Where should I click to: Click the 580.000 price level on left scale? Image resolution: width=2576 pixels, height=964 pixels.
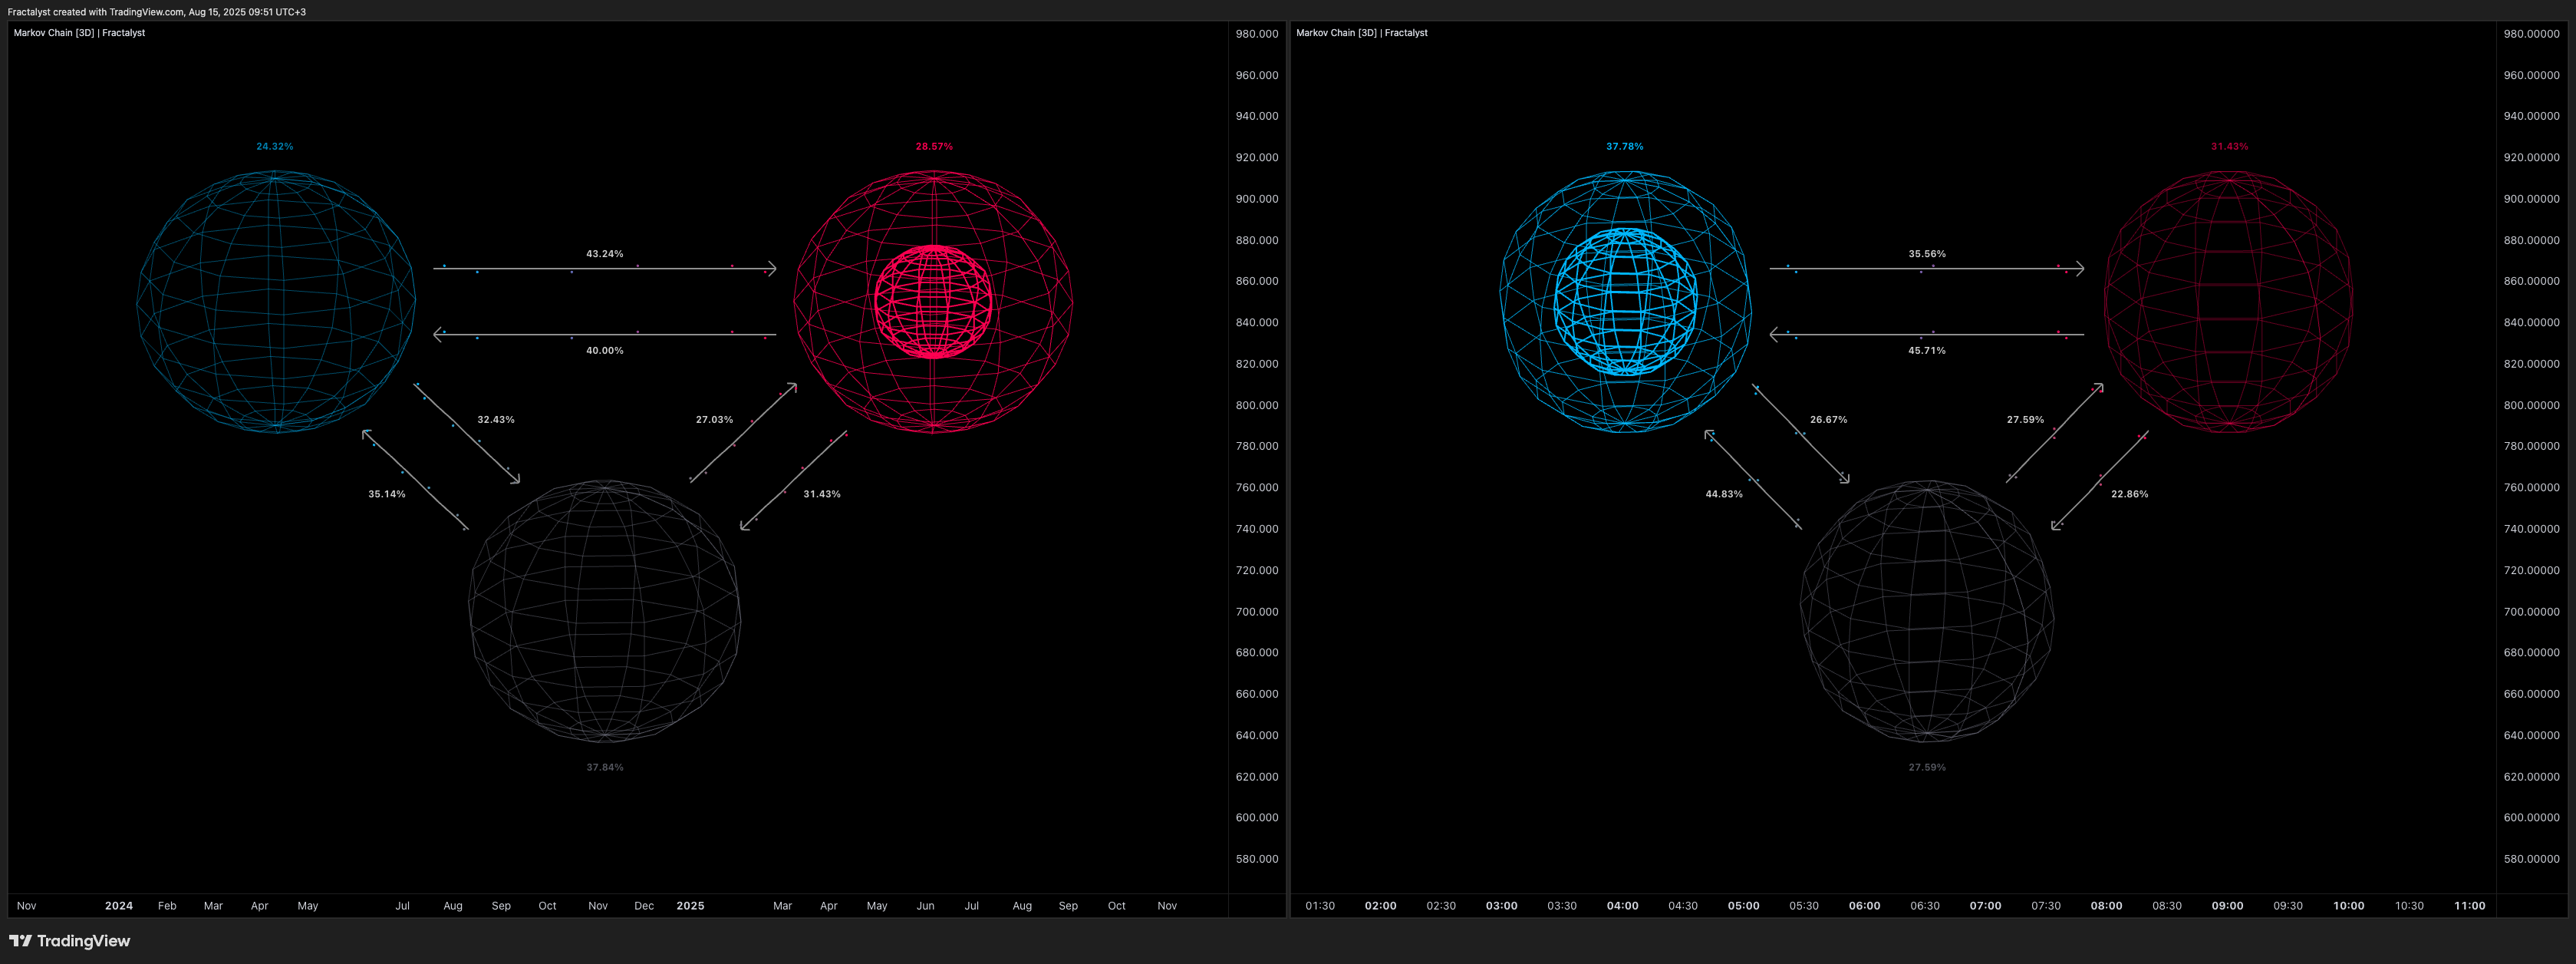pyautogui.click(x=1257, y=859)
